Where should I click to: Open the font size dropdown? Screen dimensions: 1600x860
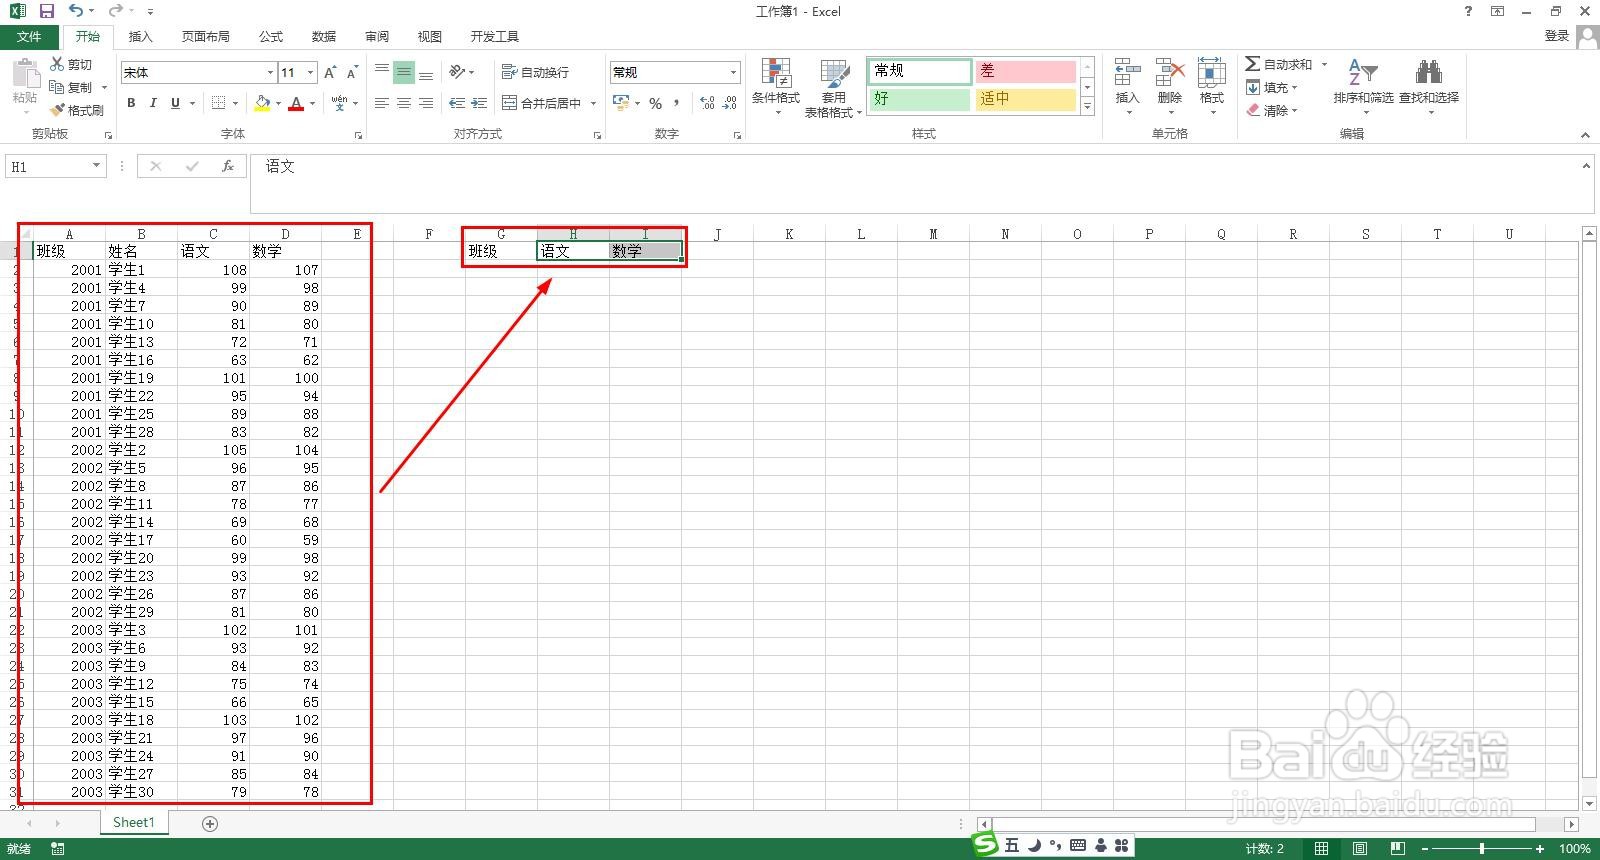310,72
